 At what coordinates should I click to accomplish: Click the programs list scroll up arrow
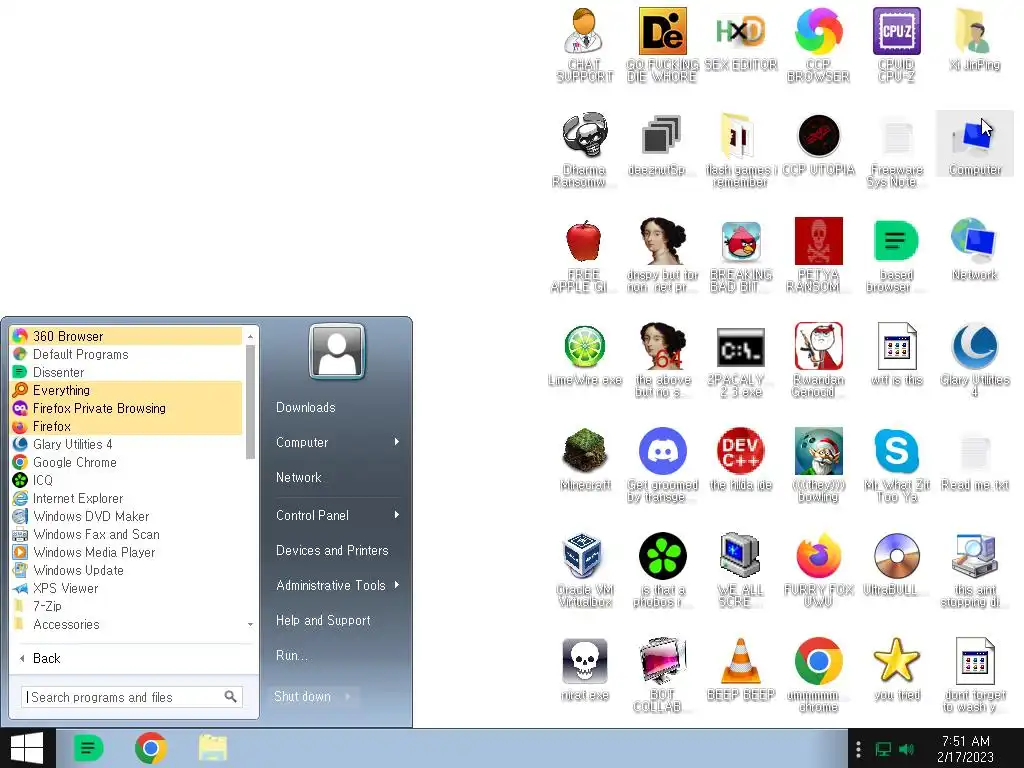(x=250, y=336)
